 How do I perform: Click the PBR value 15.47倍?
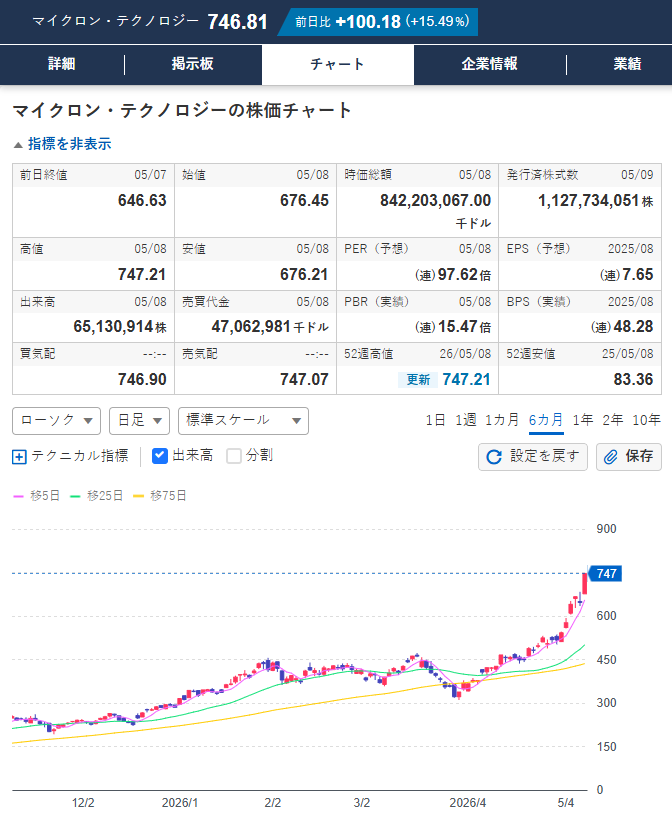[464, 327]
